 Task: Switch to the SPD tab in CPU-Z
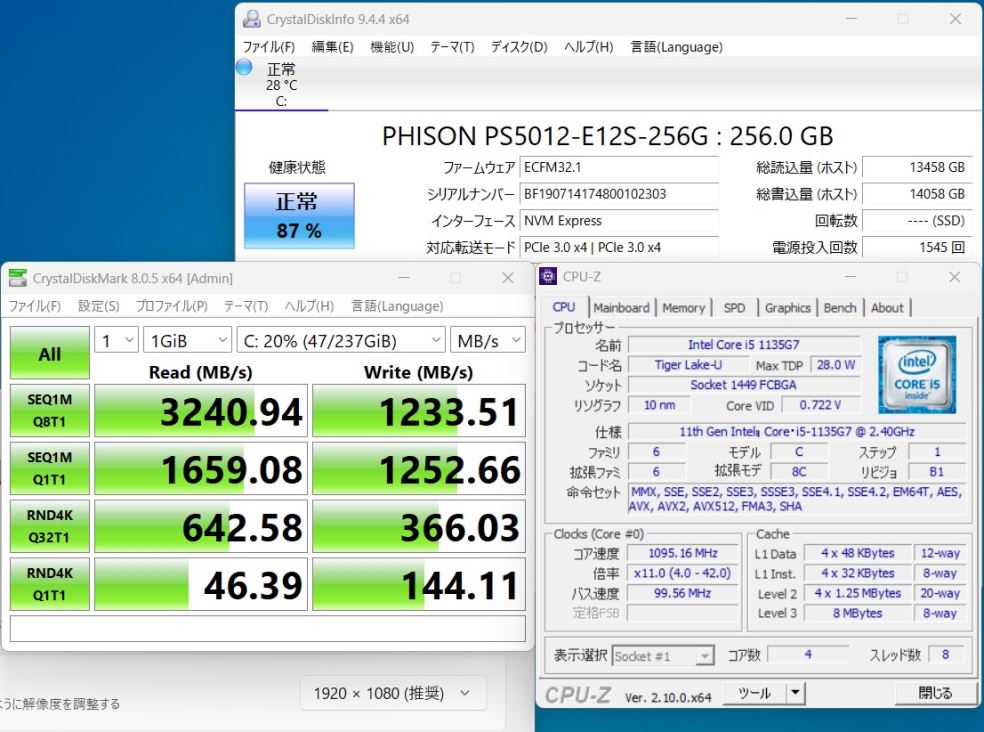point(734,308)
